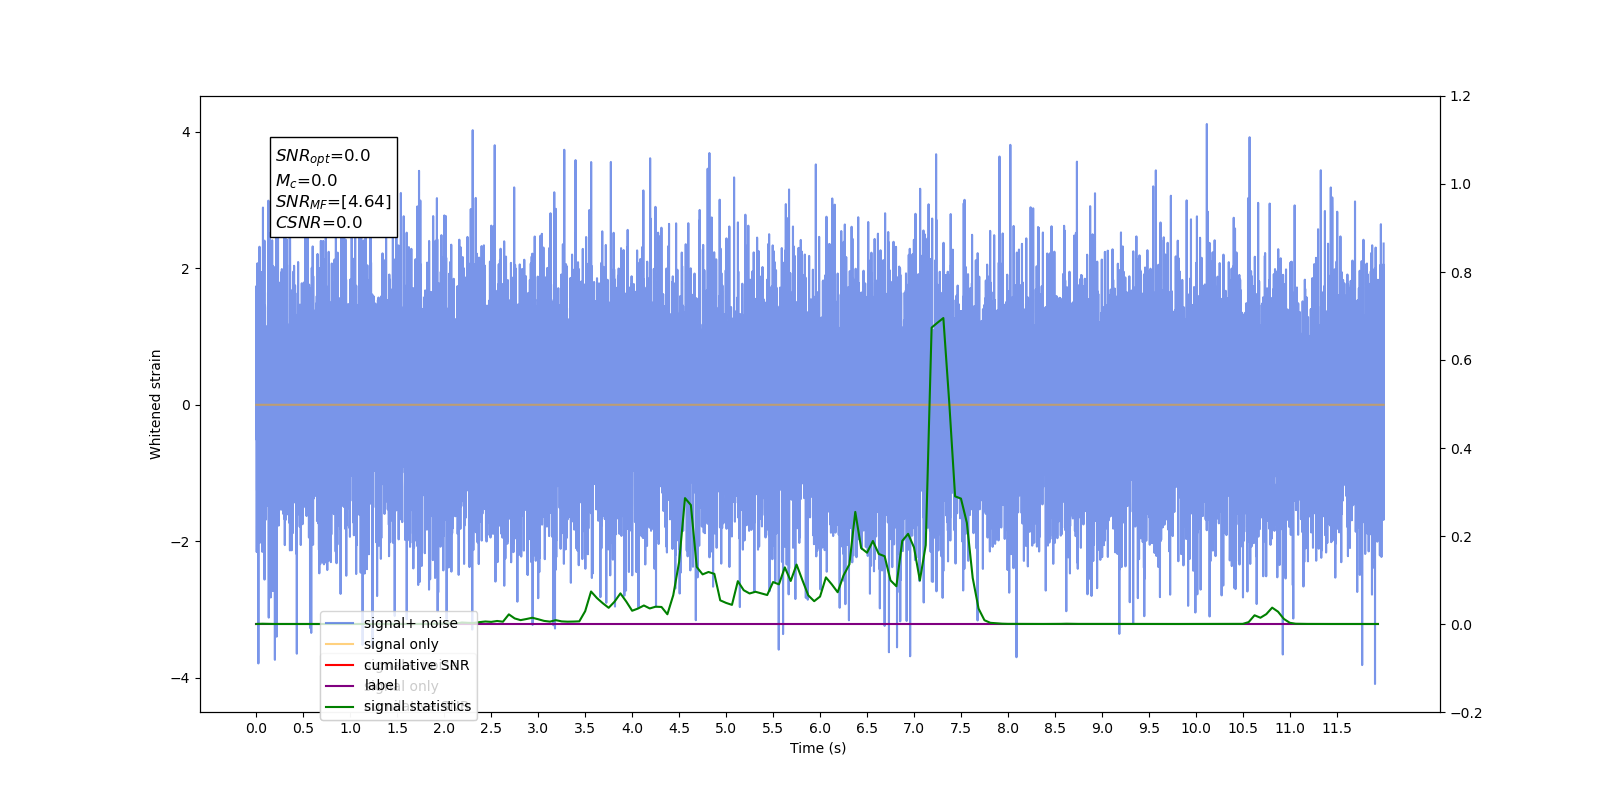Click the SNRopt=0.0 annotation text
The height and width of the screenshot is (800, 1600).
[x=323, y=156]
